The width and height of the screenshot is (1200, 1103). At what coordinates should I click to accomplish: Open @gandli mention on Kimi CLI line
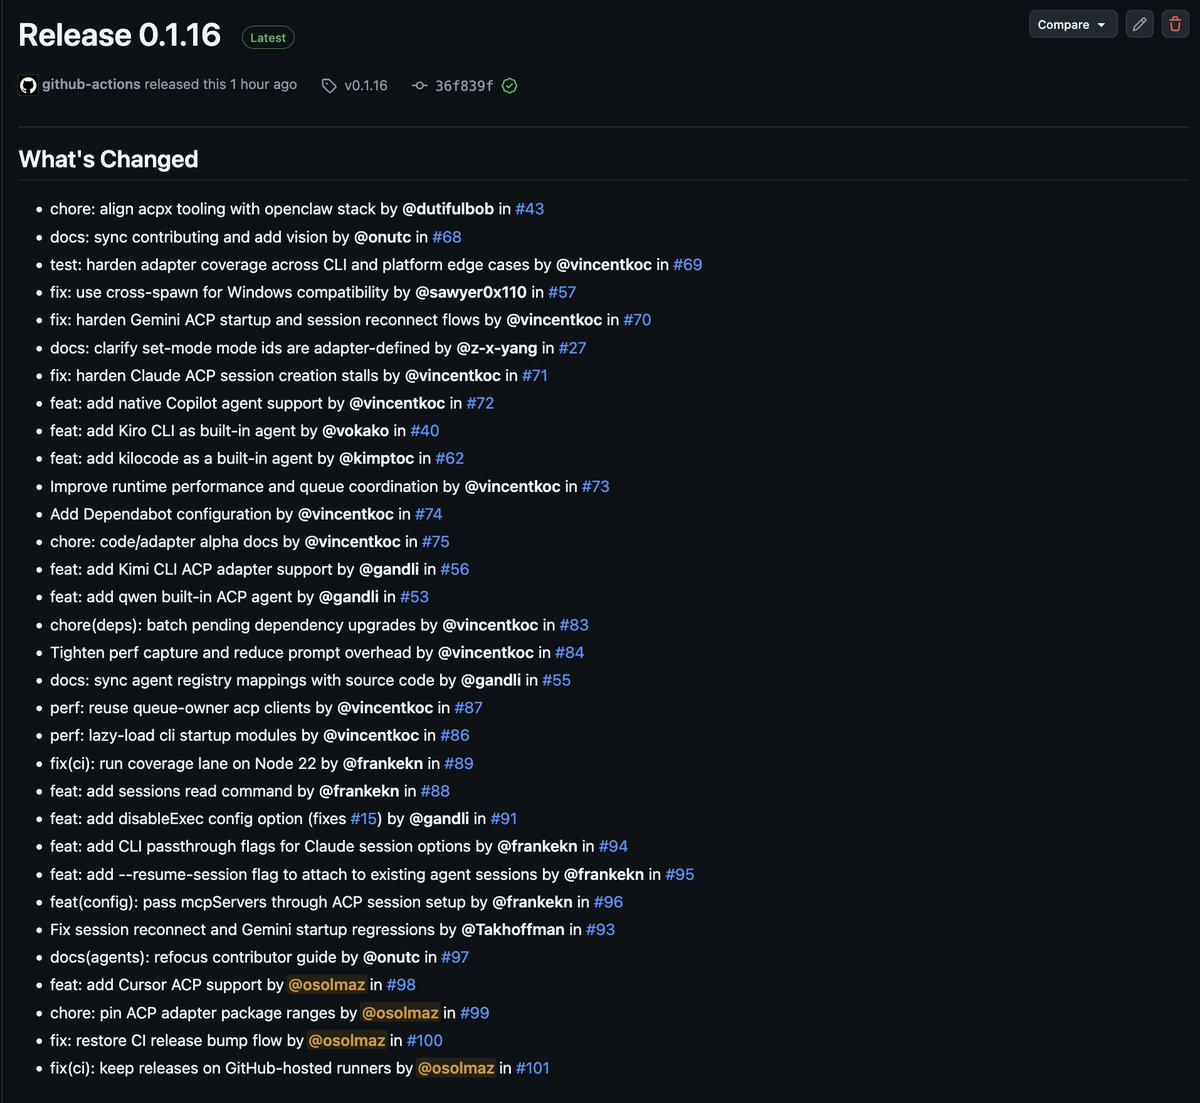coord(389,569)
